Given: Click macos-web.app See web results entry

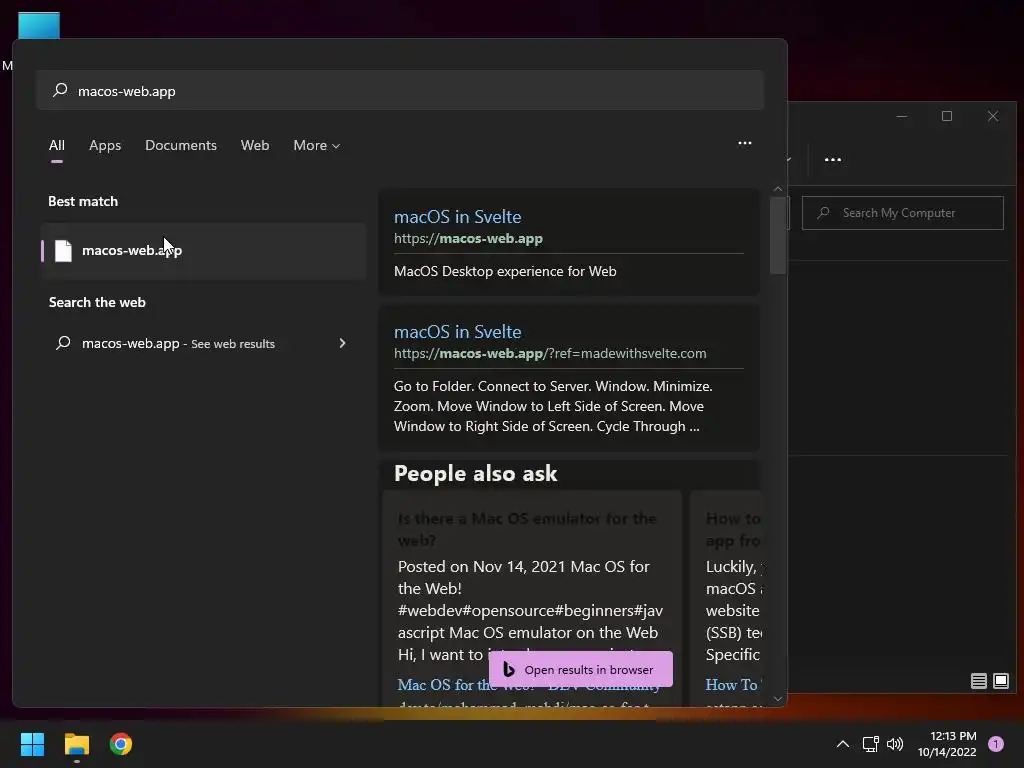Looking at the screenshot, I should click(x=203, y=343).
